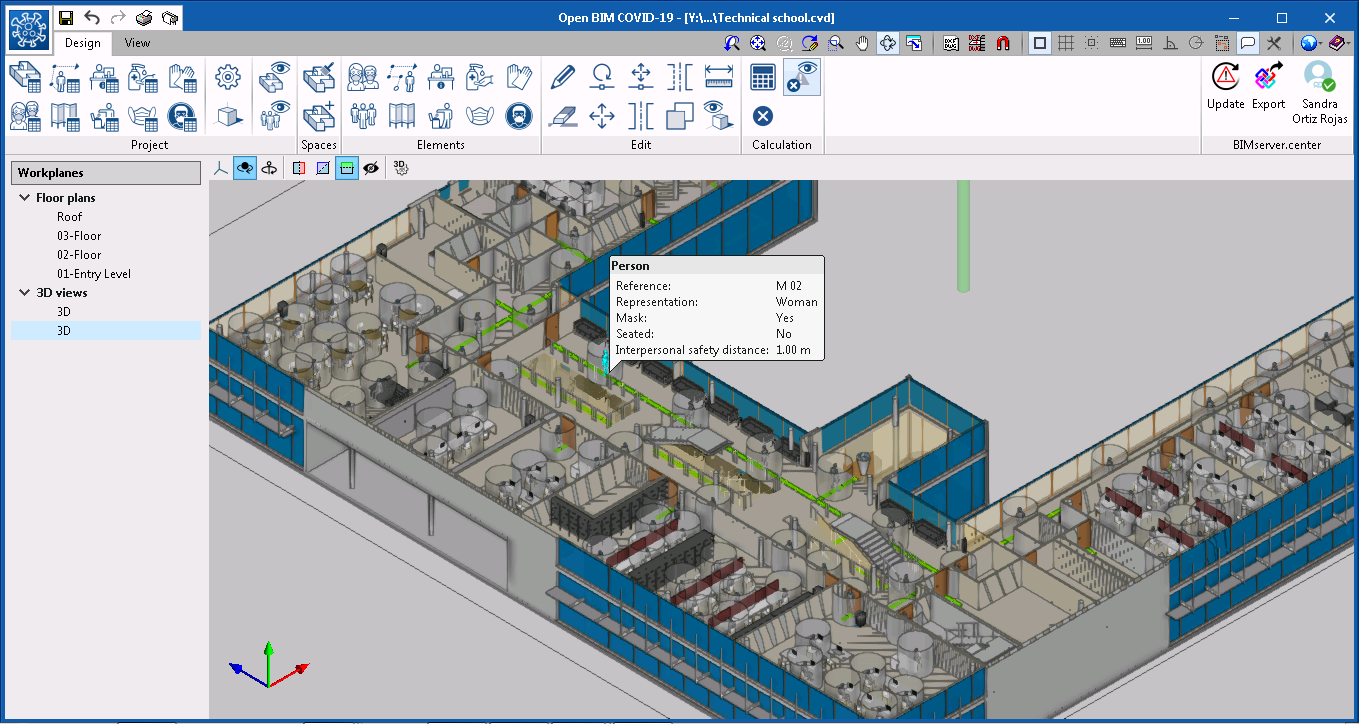Open the Calculation calculator tool

(762, 77)
